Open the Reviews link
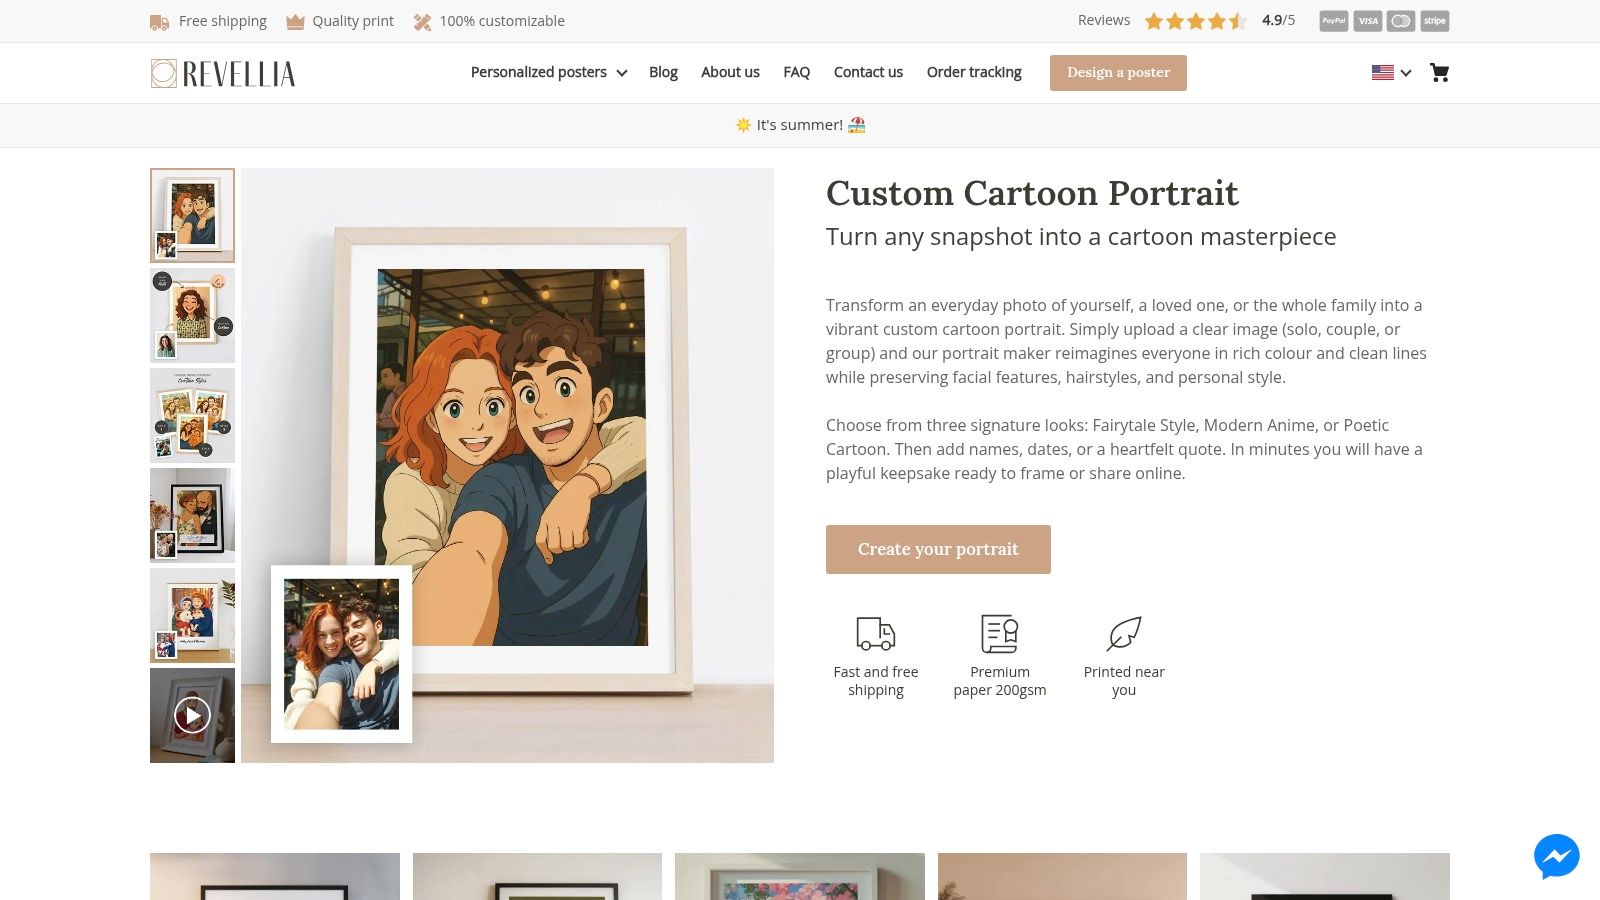Viewport: 1600px width, 900px height. 1104,20
